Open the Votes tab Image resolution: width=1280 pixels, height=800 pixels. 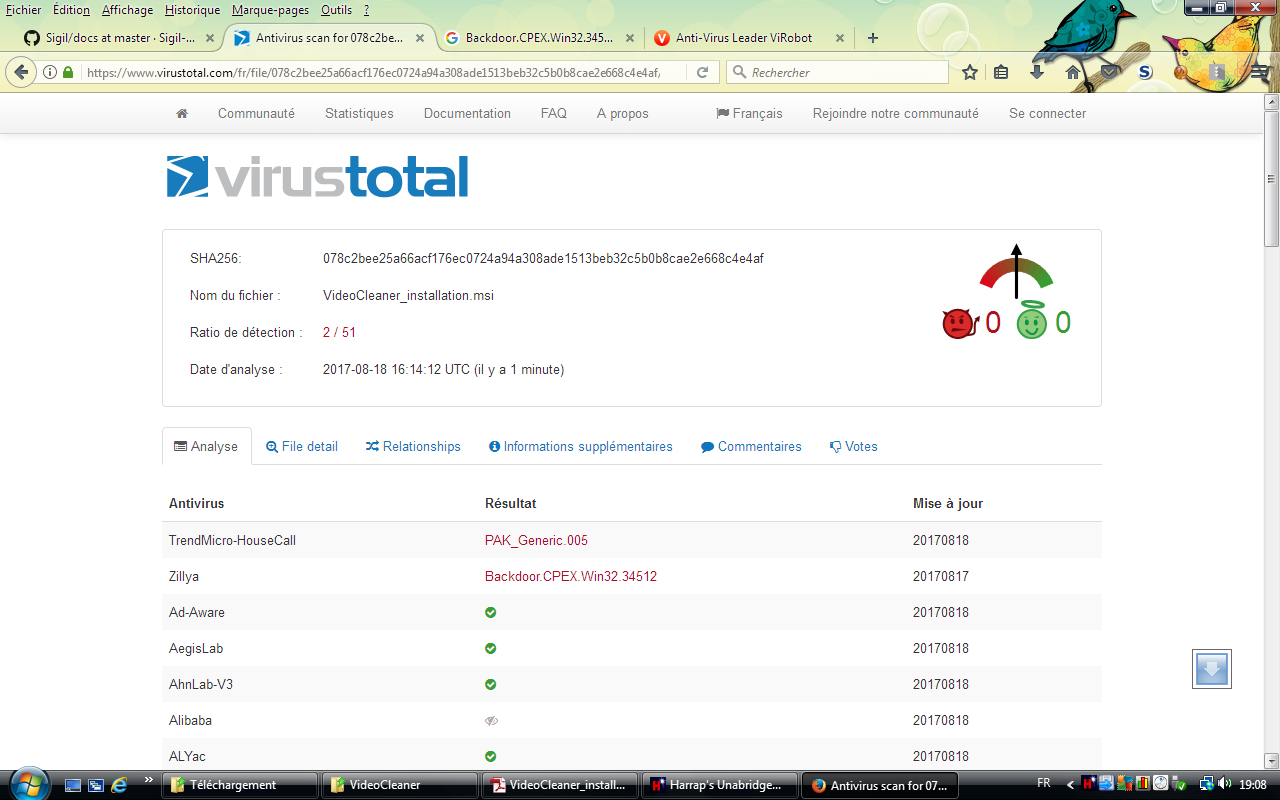click(x=854, y=447)
